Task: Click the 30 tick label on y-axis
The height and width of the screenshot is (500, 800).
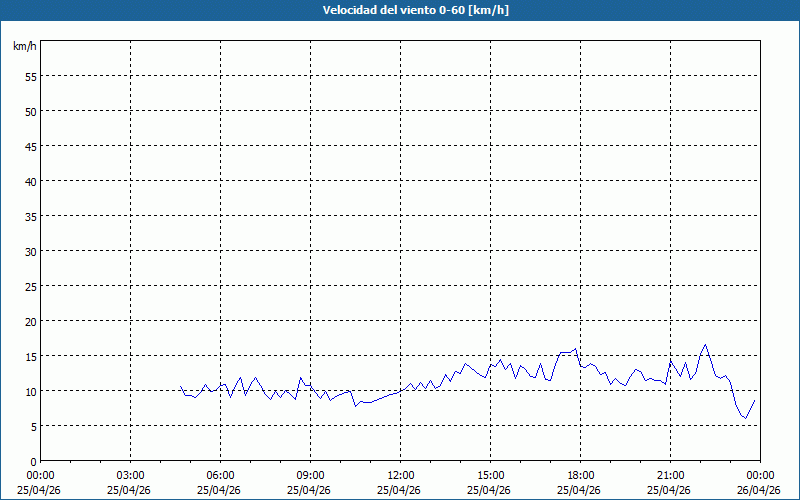Action: (x=30, y=251)
